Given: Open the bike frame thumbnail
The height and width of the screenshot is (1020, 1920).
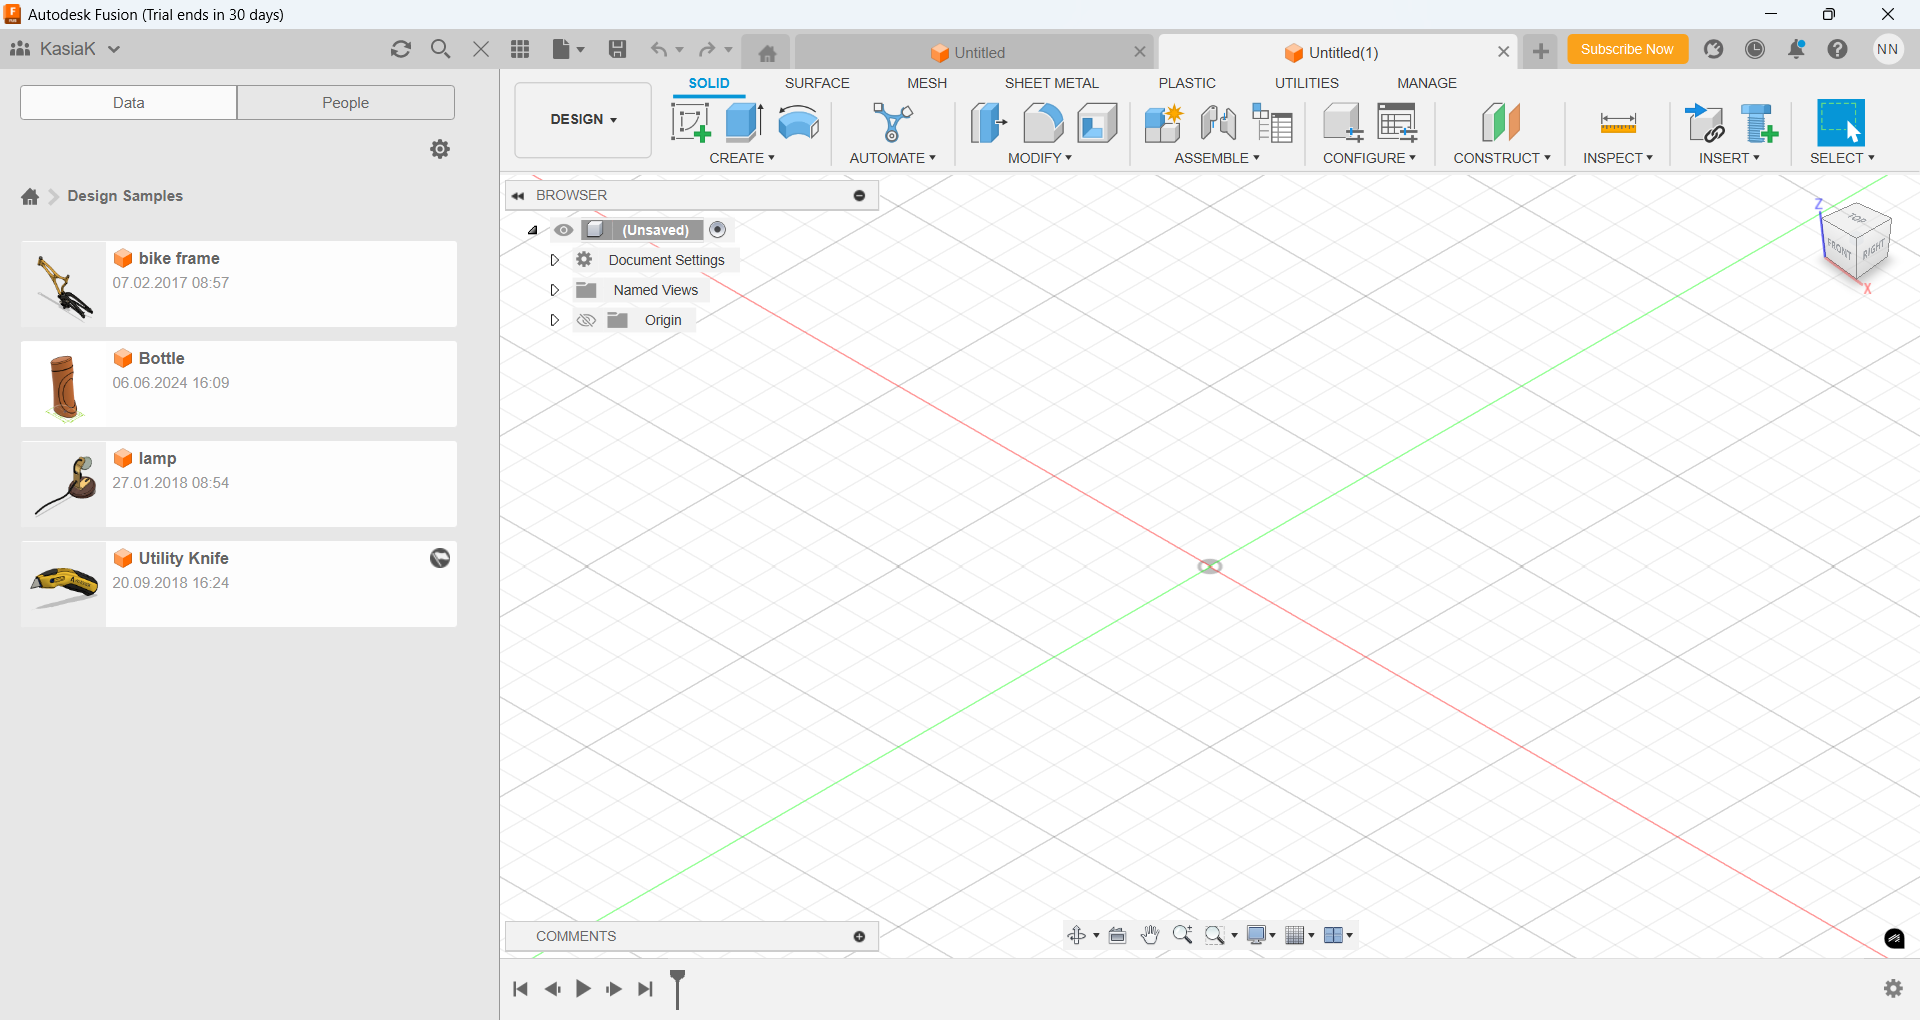Looking at the screenshot, I should tap(63, 284).
